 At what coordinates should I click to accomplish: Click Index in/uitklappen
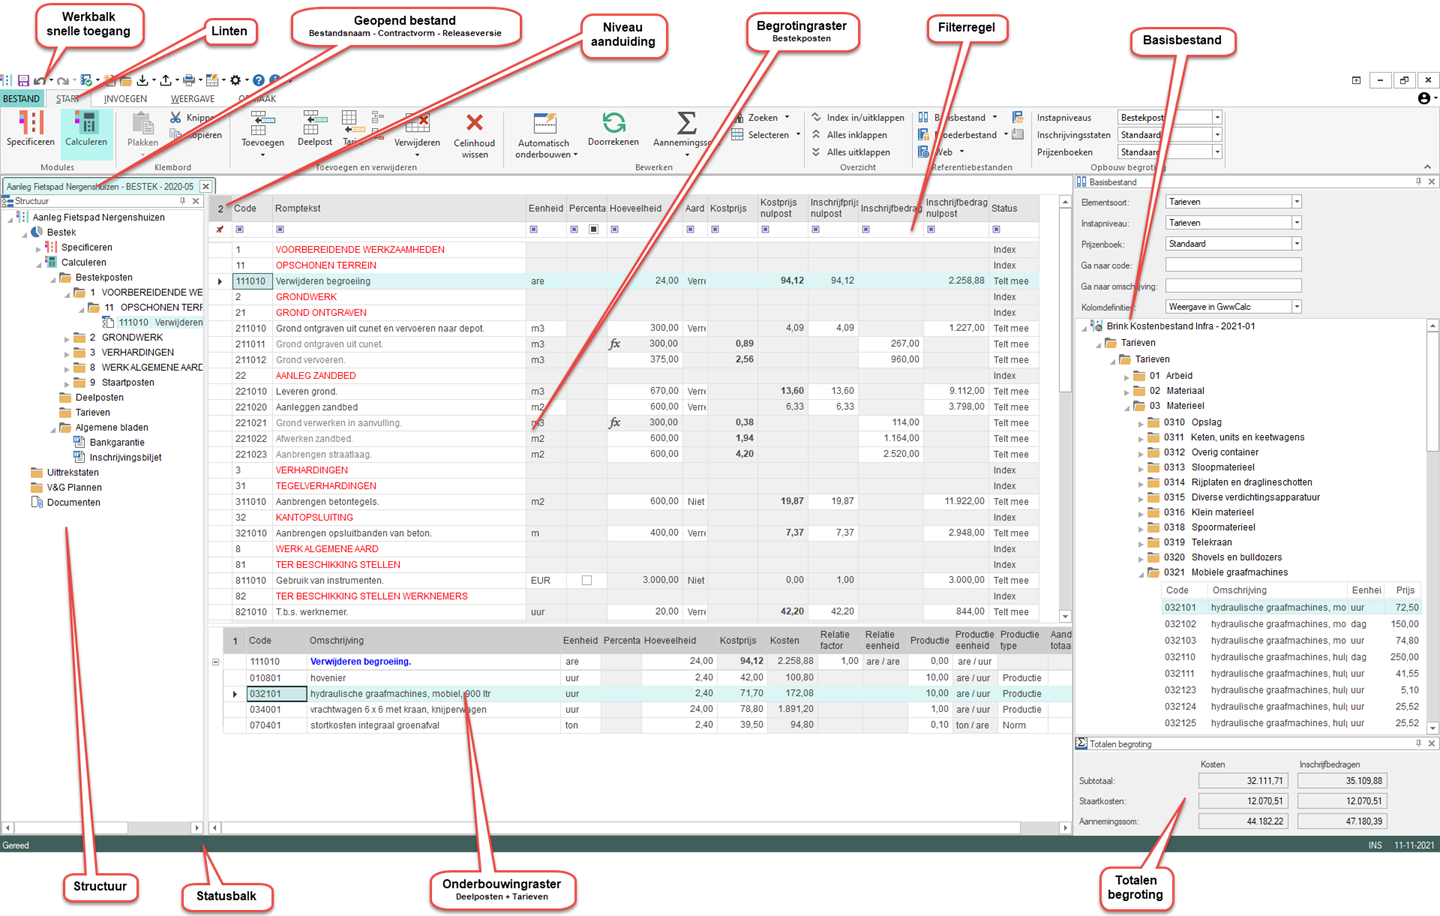pyautogui.click(x=858, y=118)
